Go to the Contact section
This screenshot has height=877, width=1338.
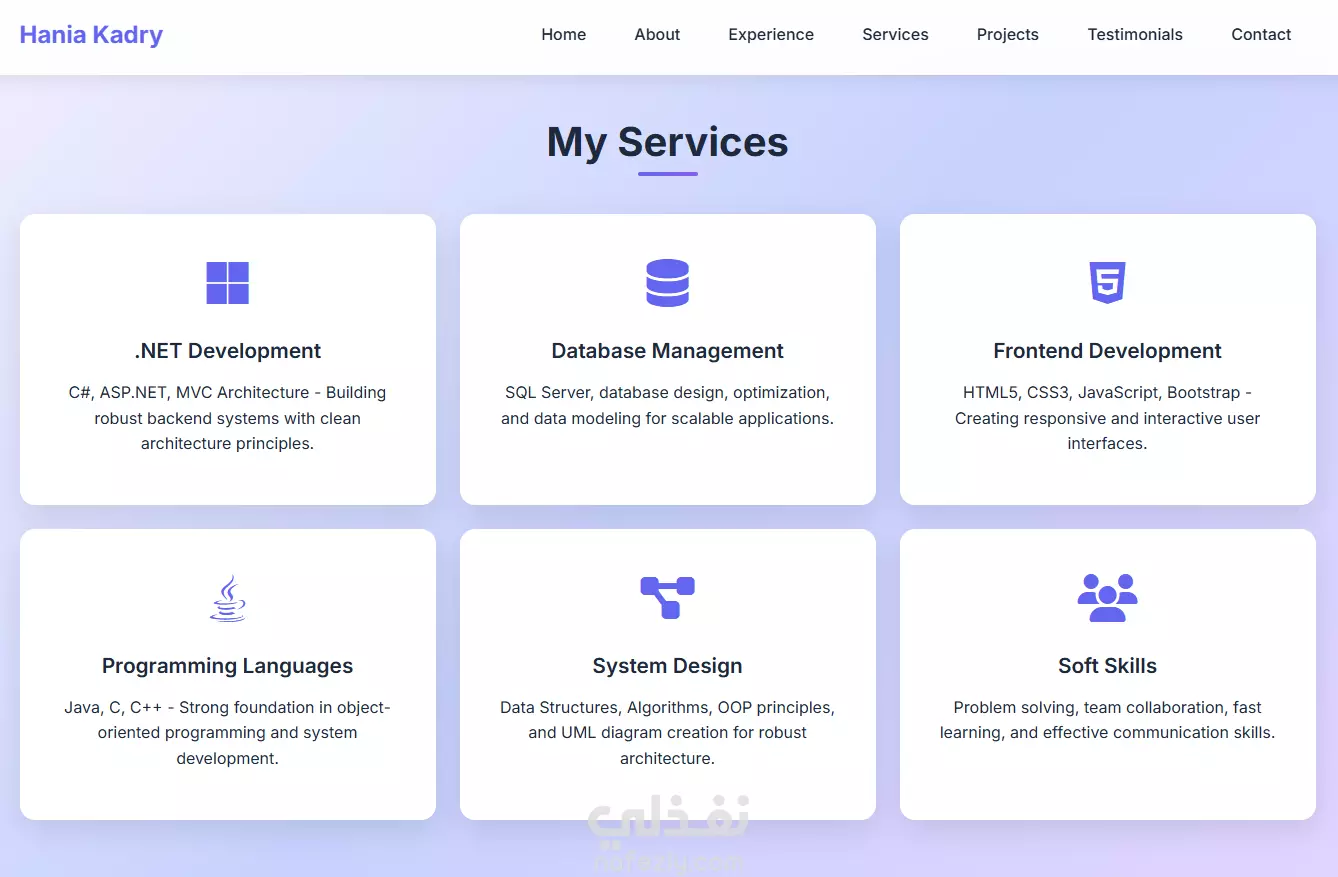tap(1261, 35)
